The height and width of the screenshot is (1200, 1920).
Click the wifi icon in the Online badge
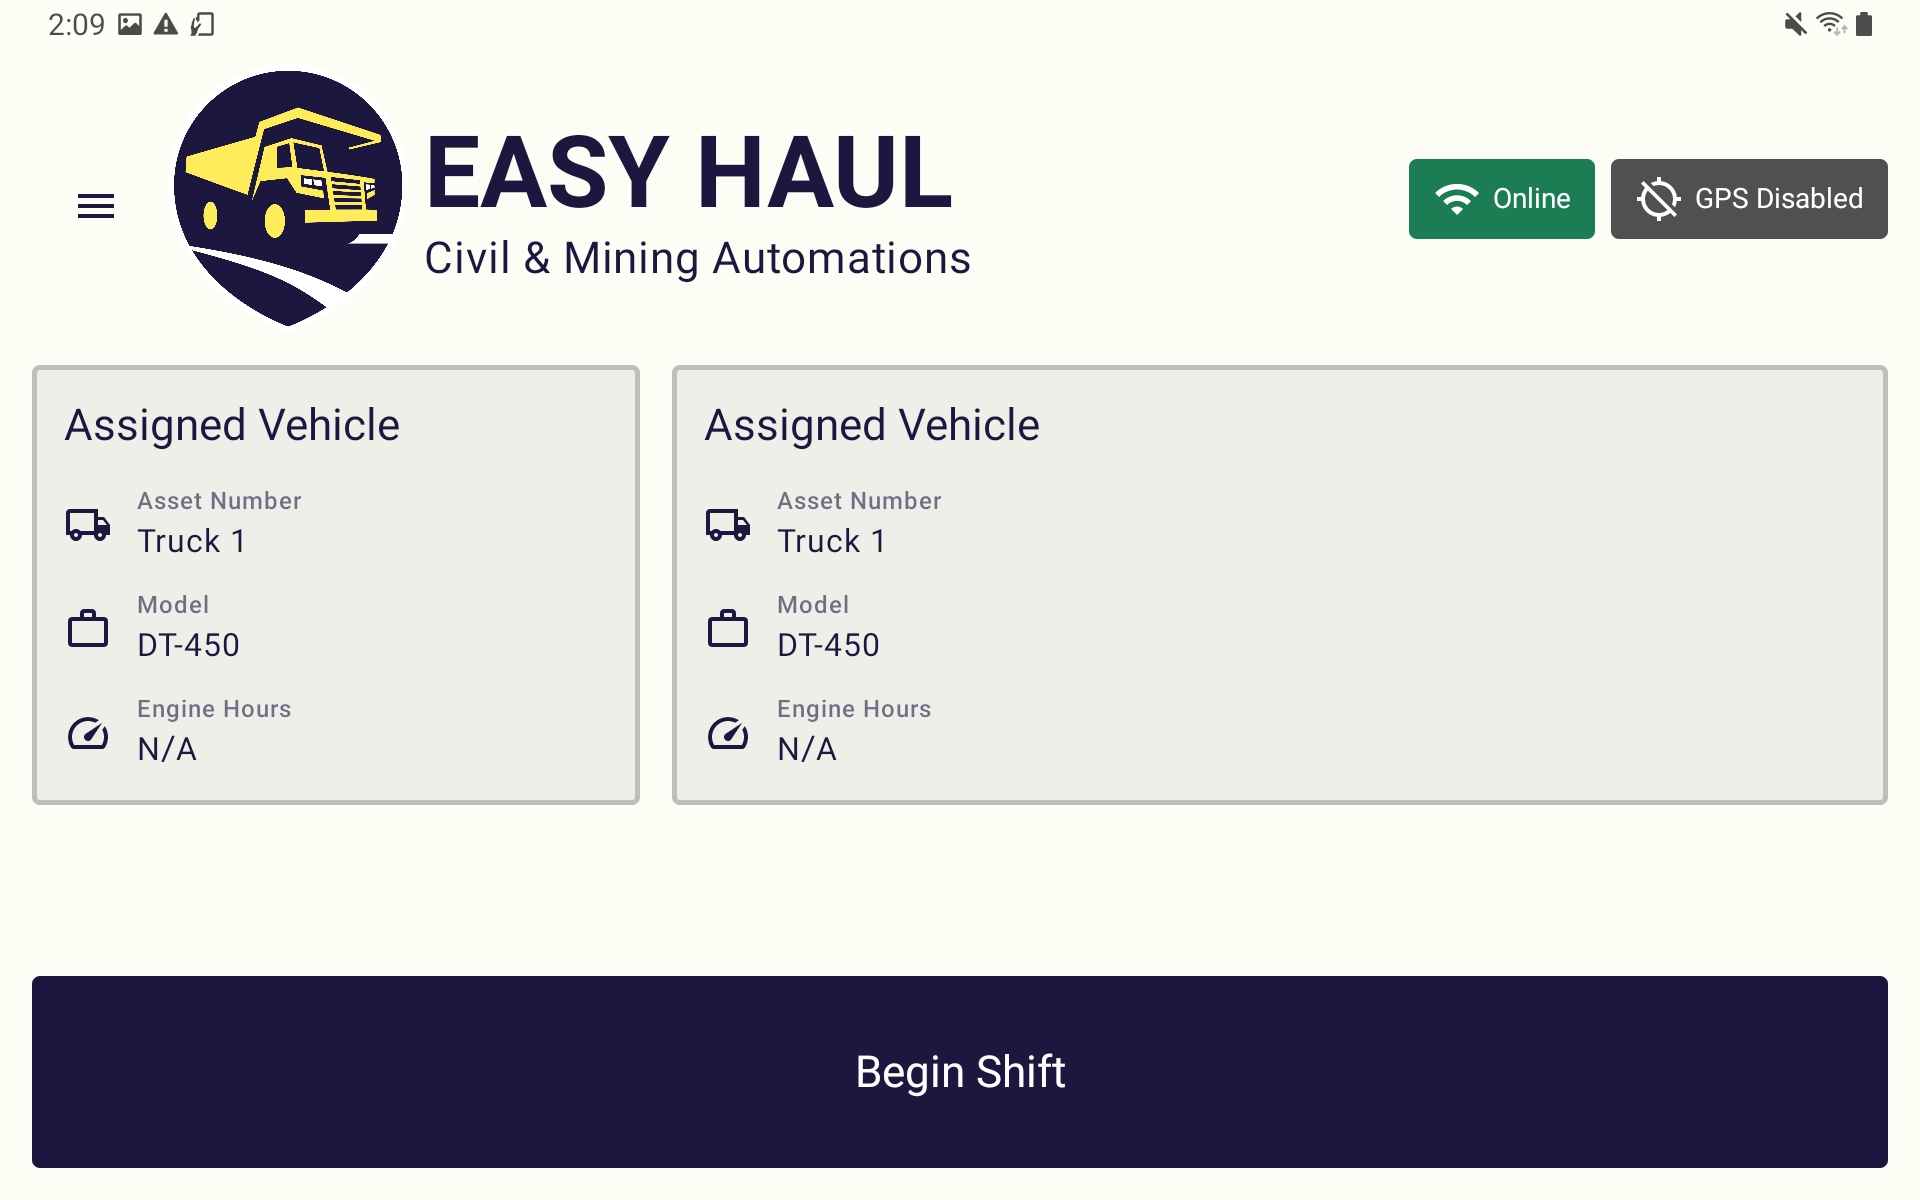point(1456,198)
